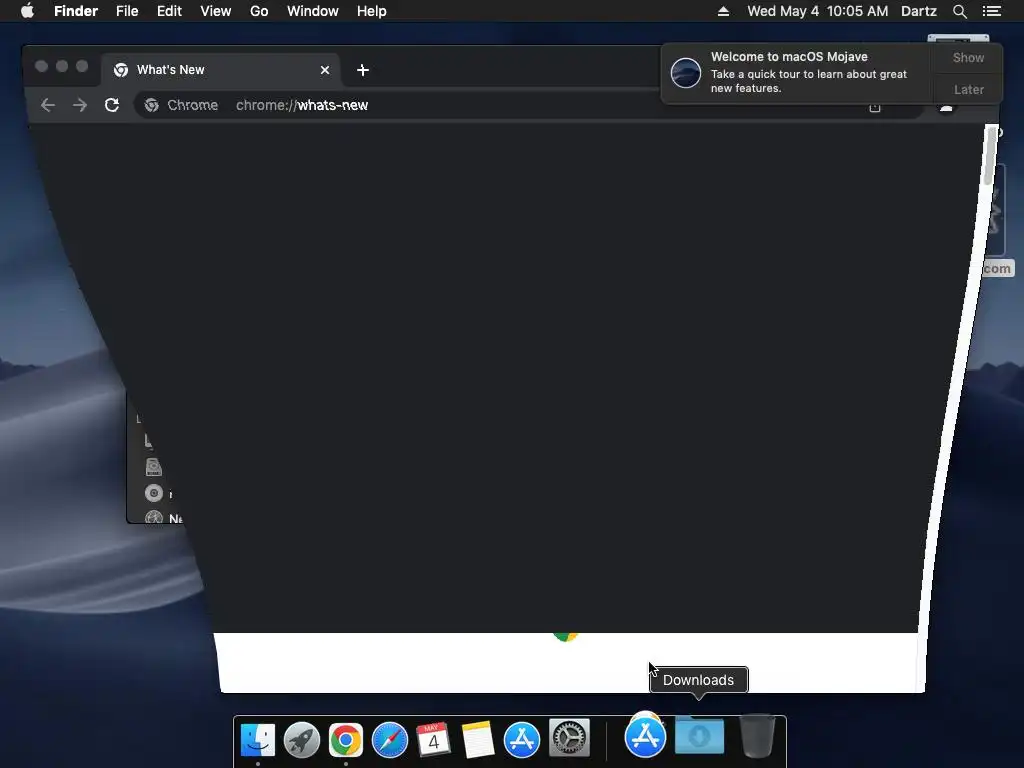This screenshot has height=768, width=1024.
Task: Open the Edit menu
Action: 169,11
